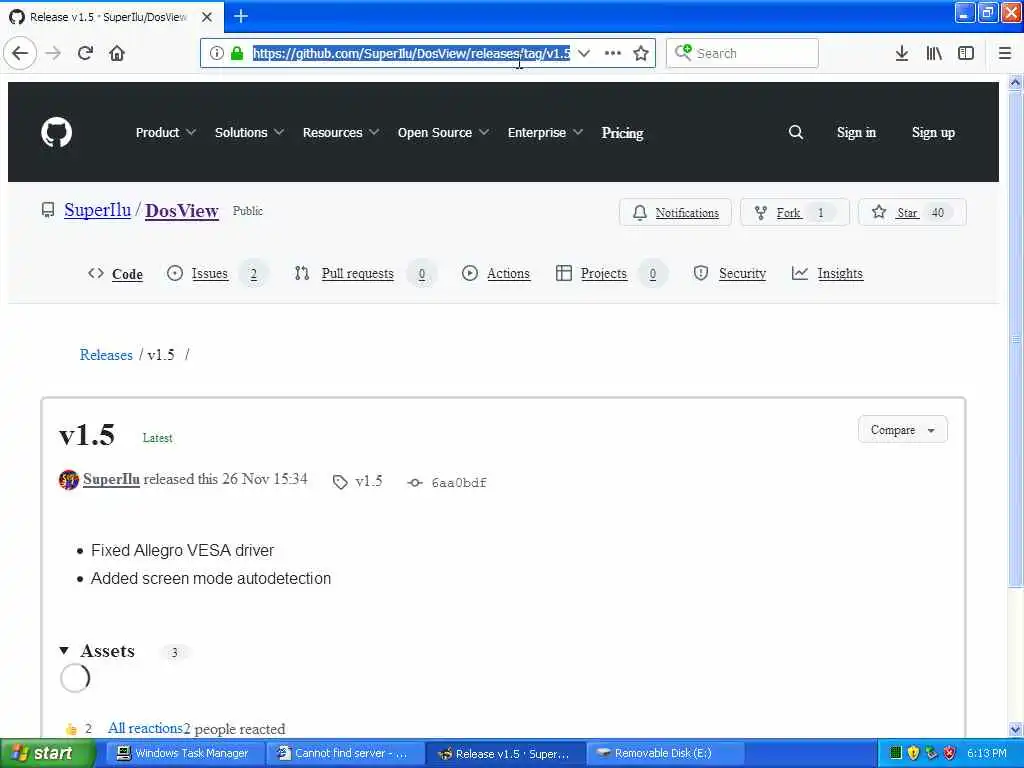Open the browser home page icon
This screenshot has width=1024, height=768.
coord(117,53)
